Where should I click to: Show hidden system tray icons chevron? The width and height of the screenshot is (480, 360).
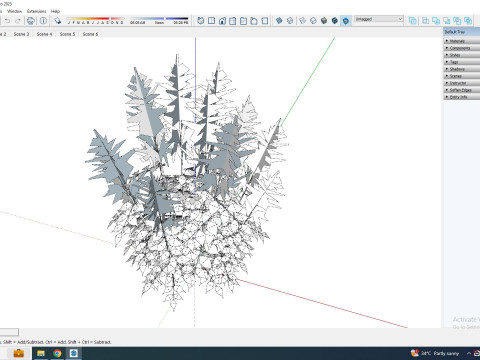coord(469,353)
